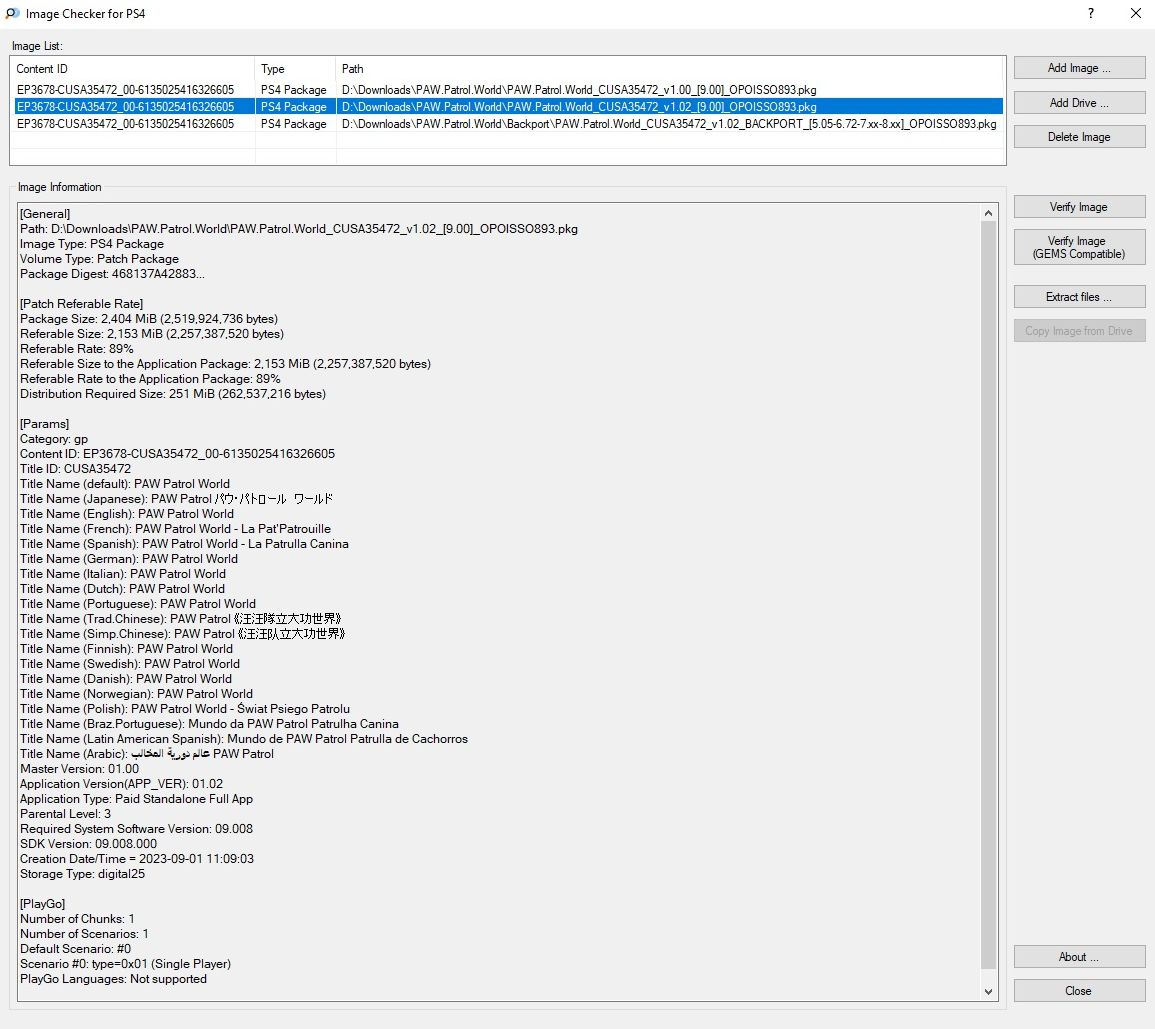
Task: Close the window with the X button
Action: tap(1135, 14)
